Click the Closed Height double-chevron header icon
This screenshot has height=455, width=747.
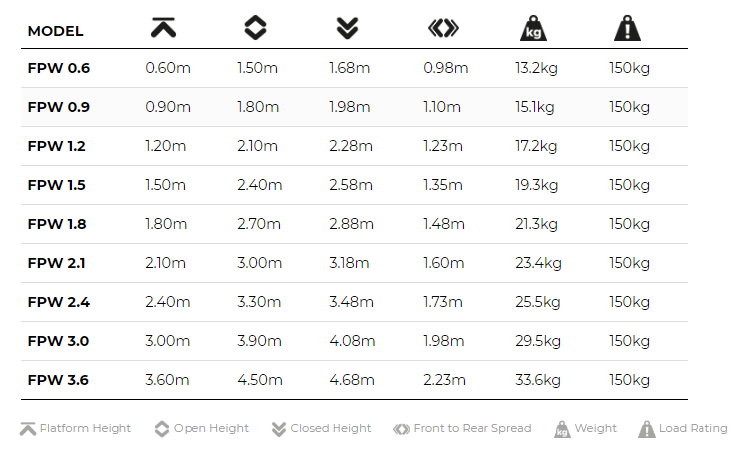pyautogui.click(x=347, y=28)
